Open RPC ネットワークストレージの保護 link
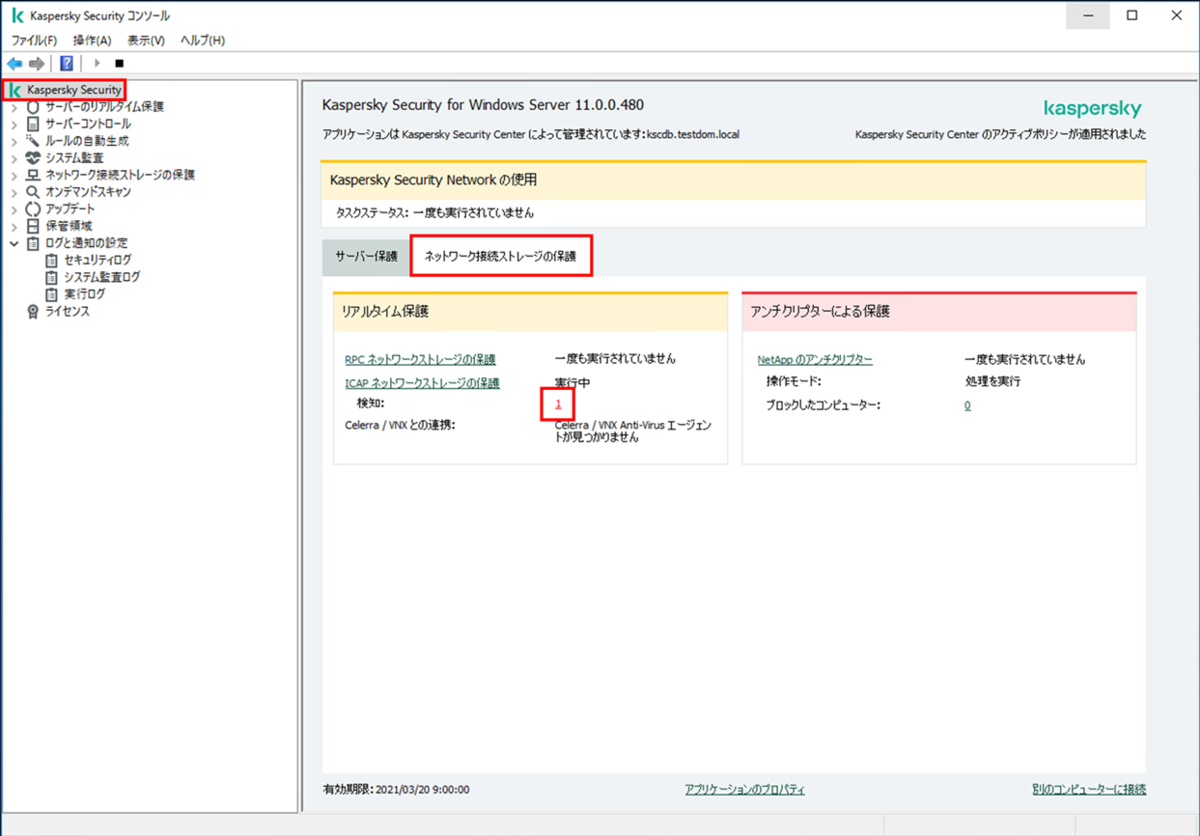Screen dimensions: 1200x836 [420, 359]
